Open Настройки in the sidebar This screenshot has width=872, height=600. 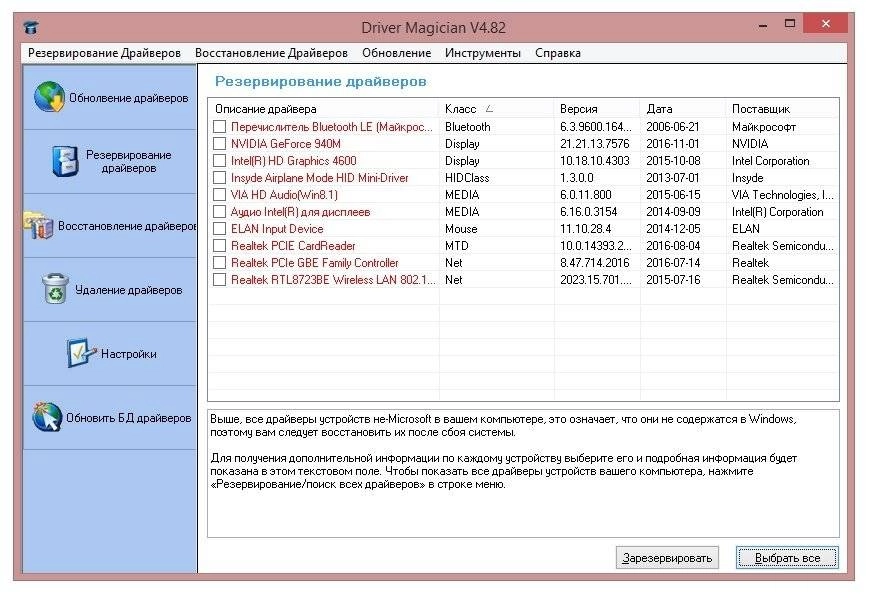pyautogui.click(x=110, y=354)
